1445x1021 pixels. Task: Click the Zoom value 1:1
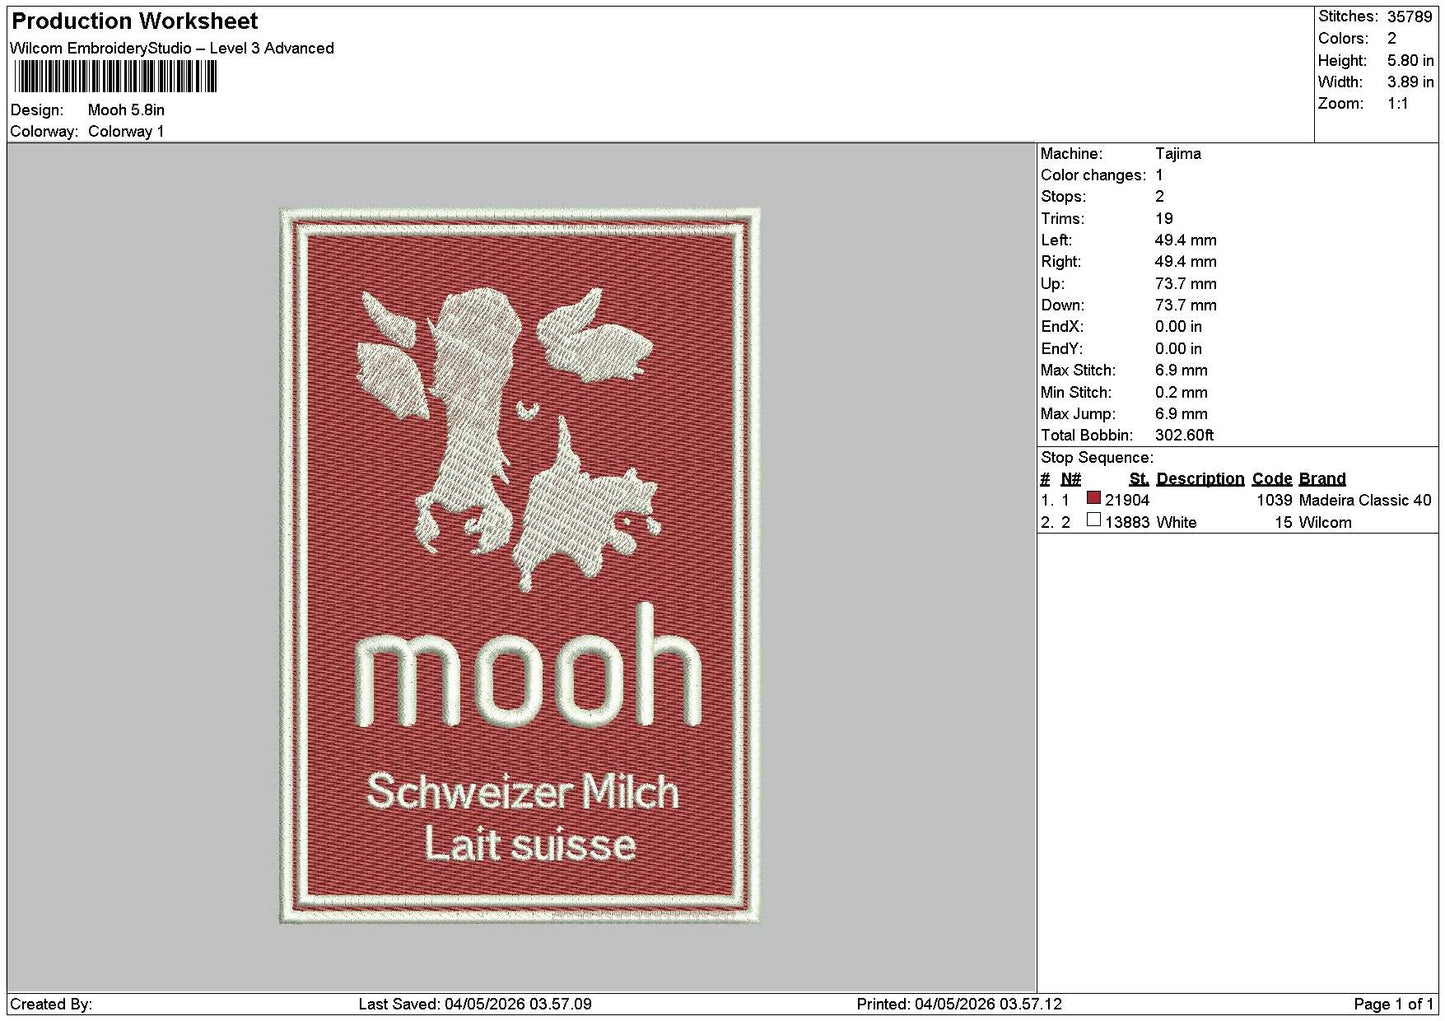click(1397, 104)
